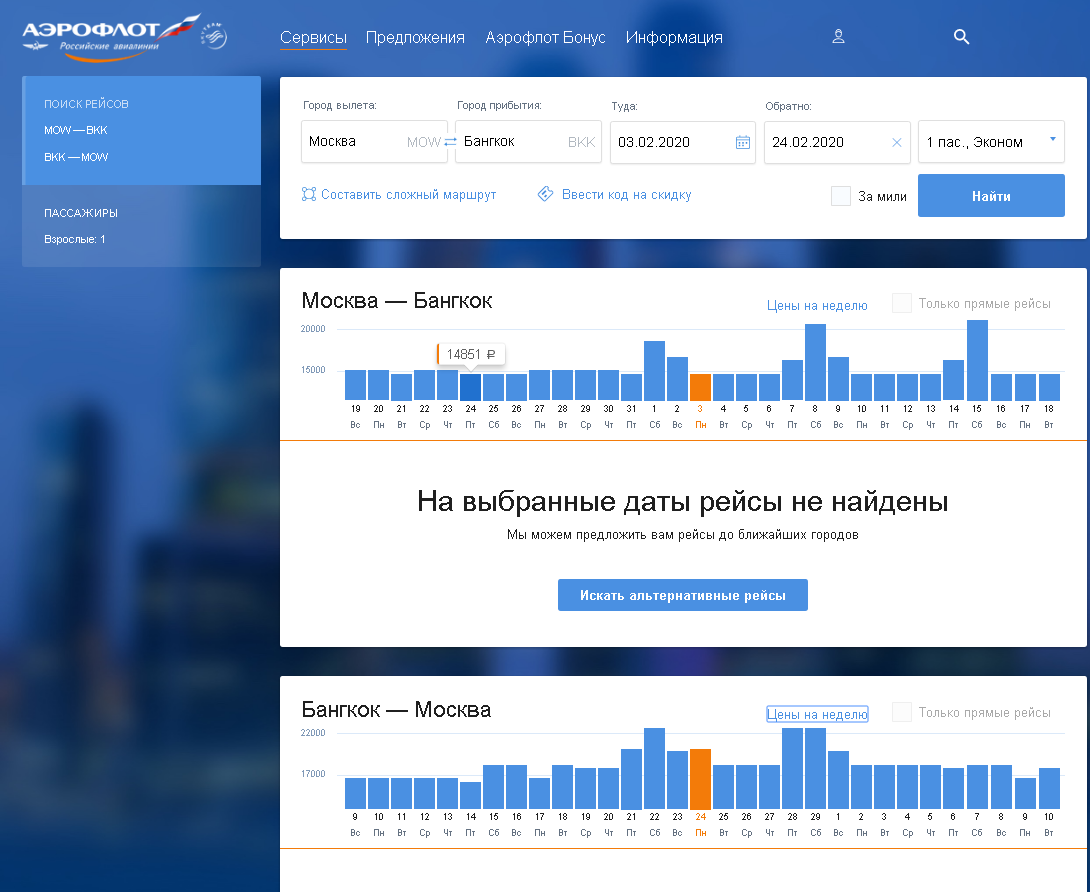Open Сервисы menu

(x=313, y=38)
